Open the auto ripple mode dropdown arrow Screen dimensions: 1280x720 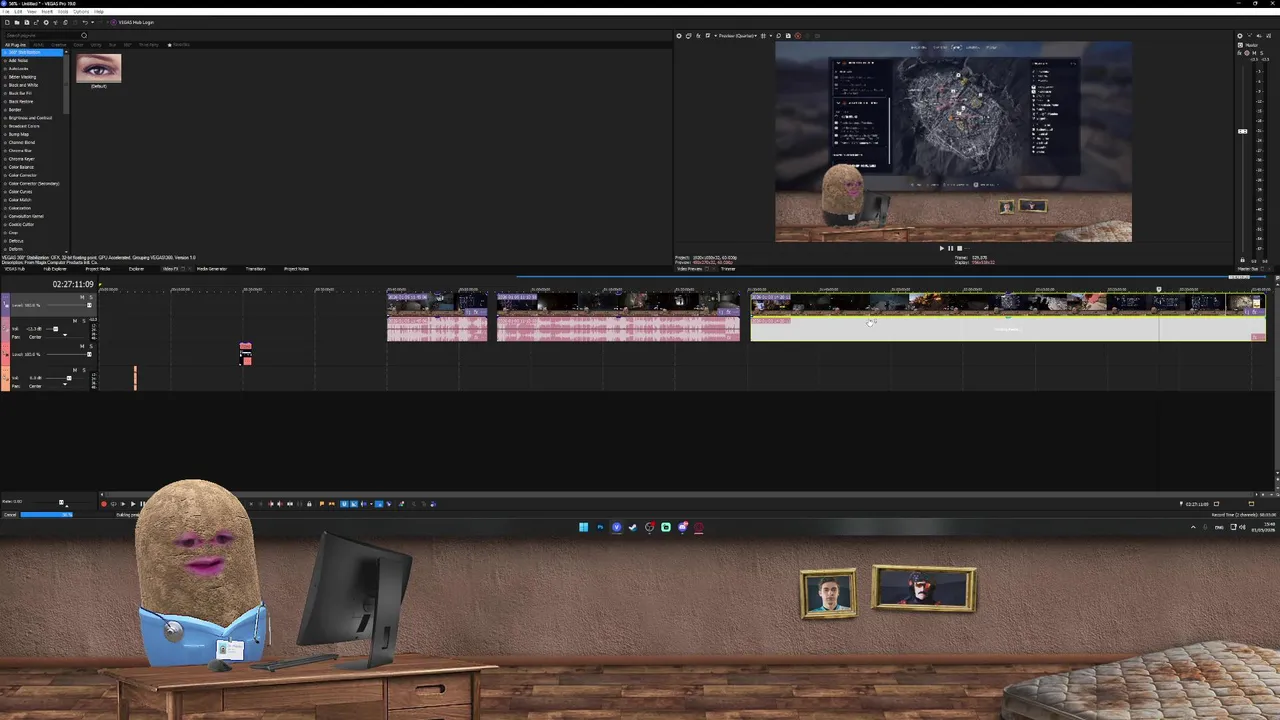[371, 504]
